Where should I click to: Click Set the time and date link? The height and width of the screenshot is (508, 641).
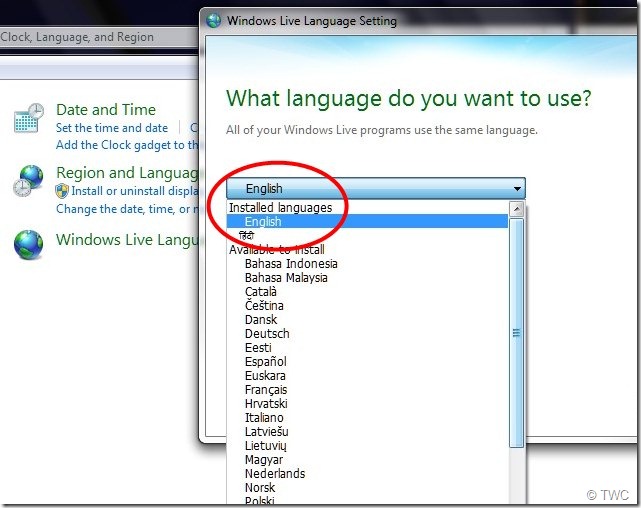[112, 128]
